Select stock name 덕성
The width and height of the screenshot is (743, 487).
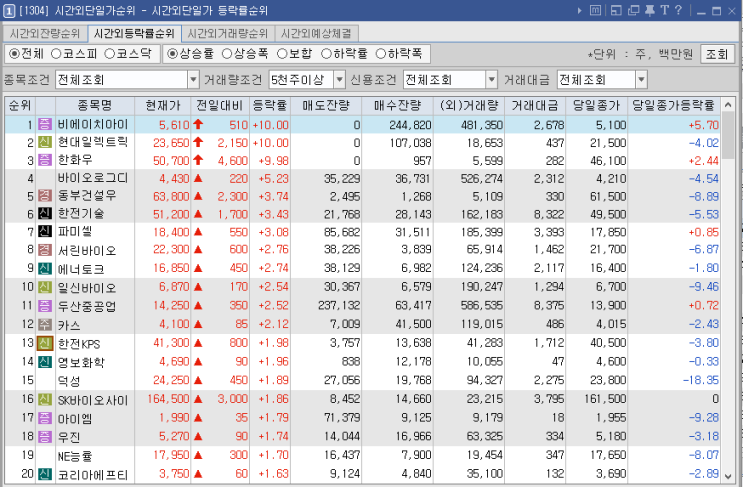coord(69,380)
